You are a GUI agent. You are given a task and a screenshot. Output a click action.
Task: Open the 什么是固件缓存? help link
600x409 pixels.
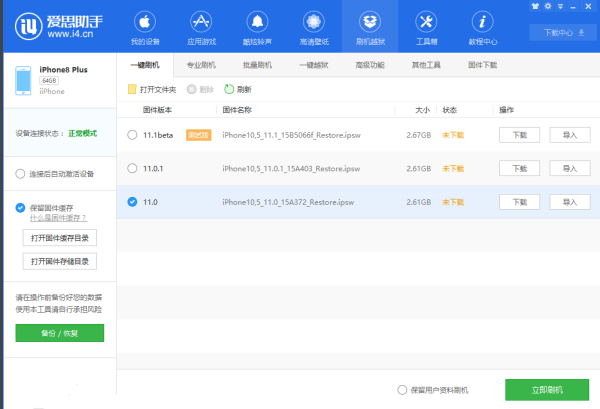point(58,218)
